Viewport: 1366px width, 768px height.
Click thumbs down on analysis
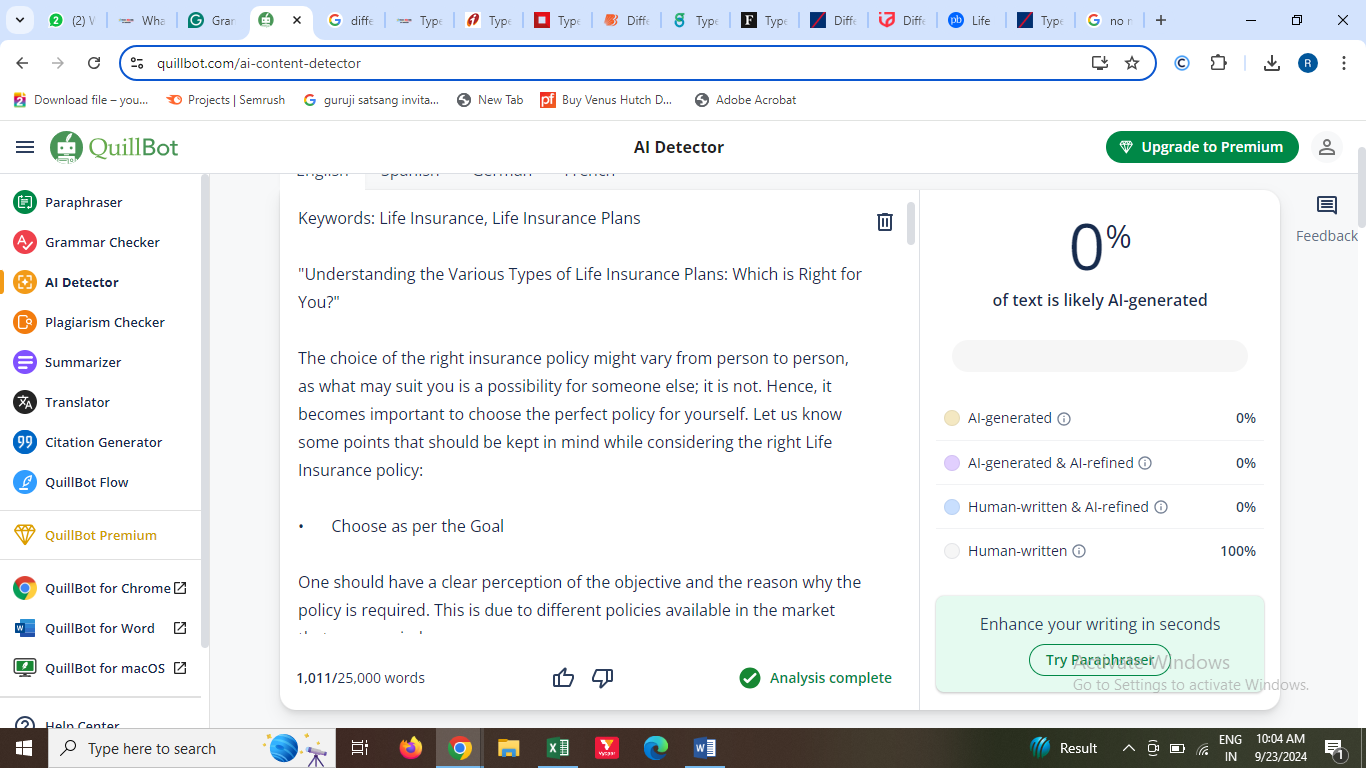(x=602, y=678)
